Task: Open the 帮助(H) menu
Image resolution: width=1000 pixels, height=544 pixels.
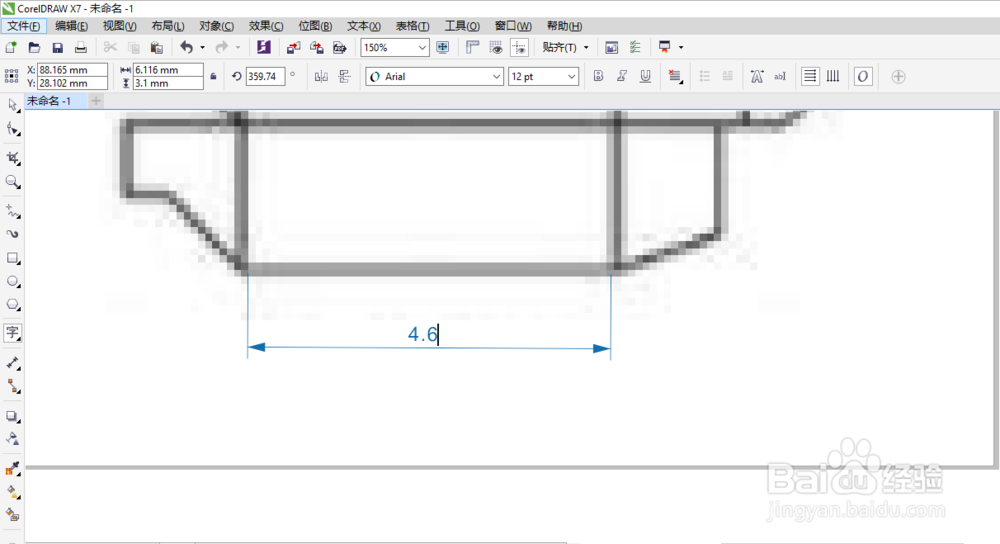Action: pos(564,26)
